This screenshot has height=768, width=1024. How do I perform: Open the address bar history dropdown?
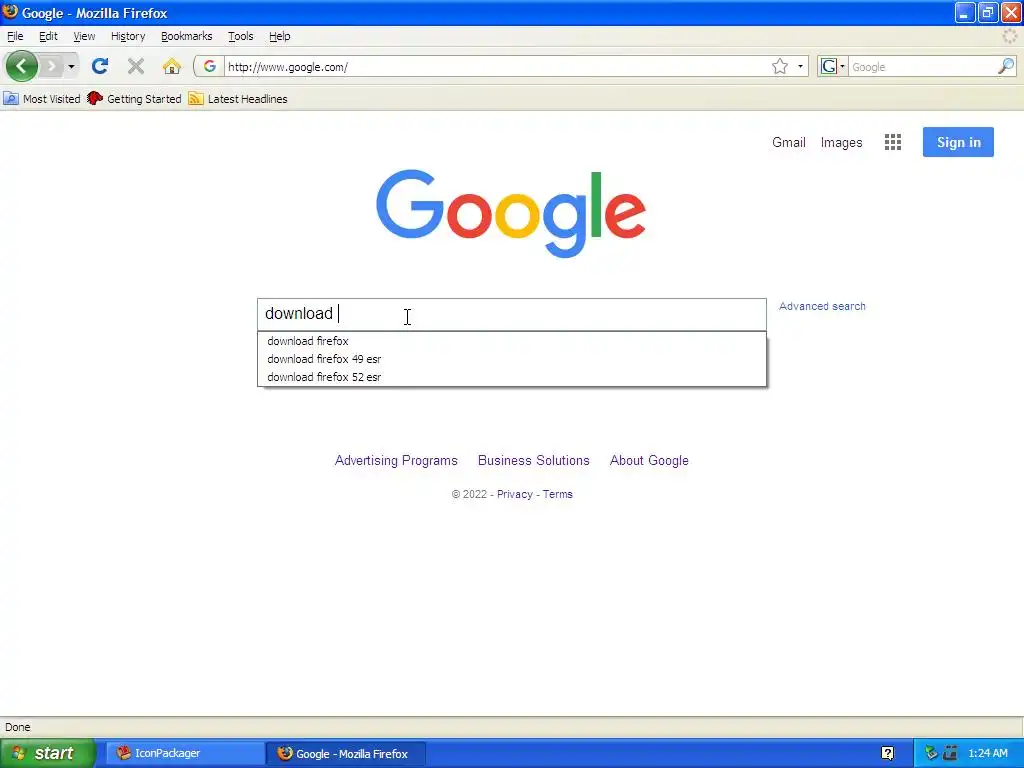click(801, 66)
